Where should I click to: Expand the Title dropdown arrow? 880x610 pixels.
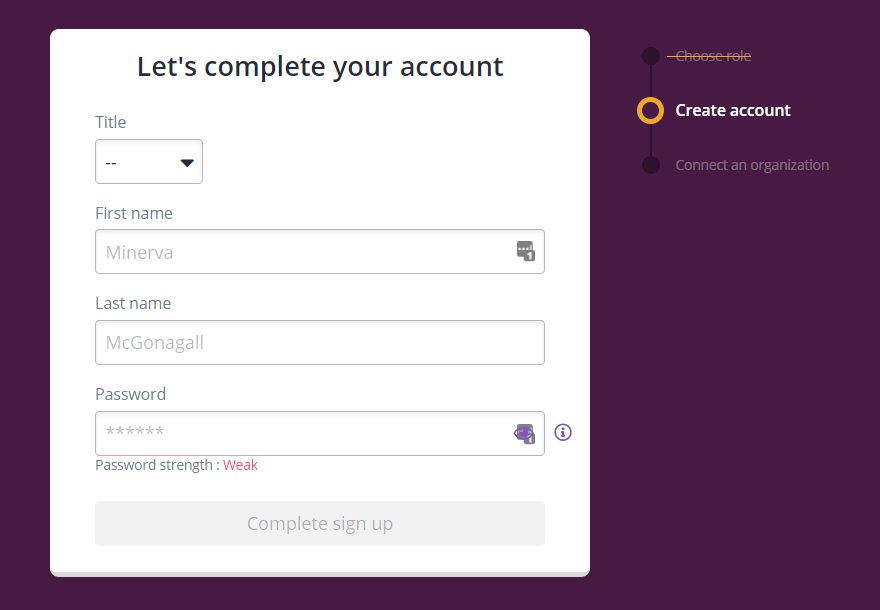[187, 163]
